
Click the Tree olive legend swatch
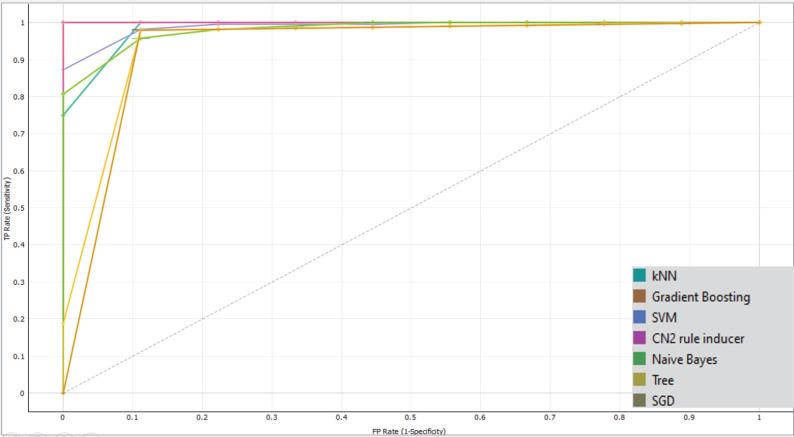click(638, 380)
